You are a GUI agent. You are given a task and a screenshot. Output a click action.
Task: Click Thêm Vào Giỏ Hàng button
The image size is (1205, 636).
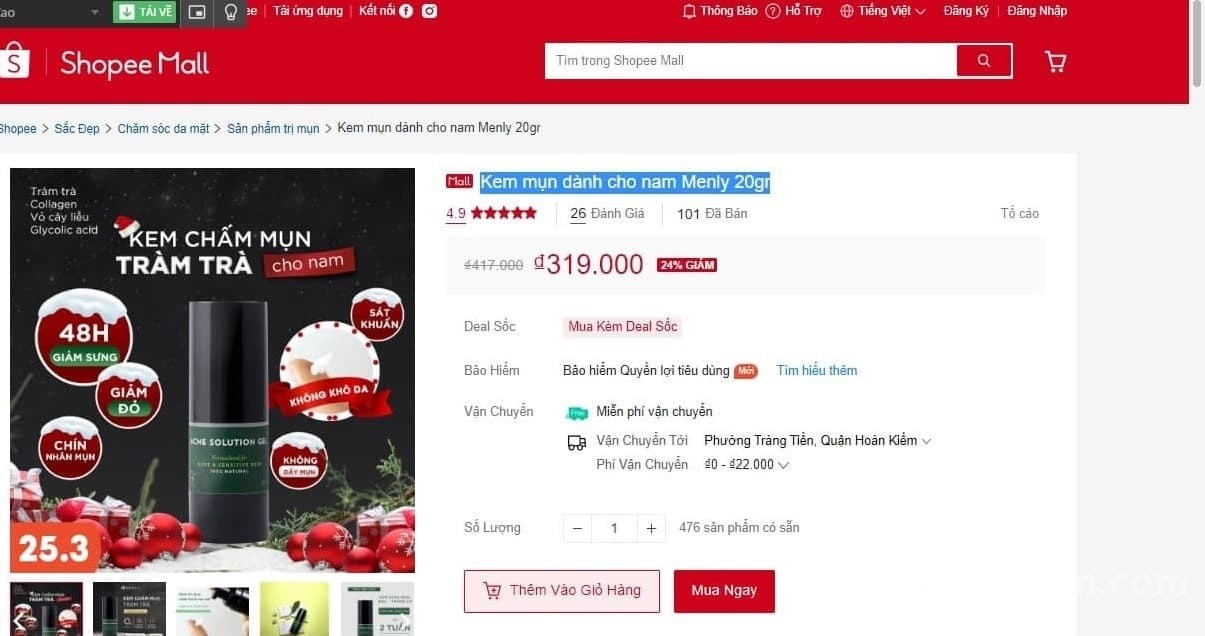562,591
